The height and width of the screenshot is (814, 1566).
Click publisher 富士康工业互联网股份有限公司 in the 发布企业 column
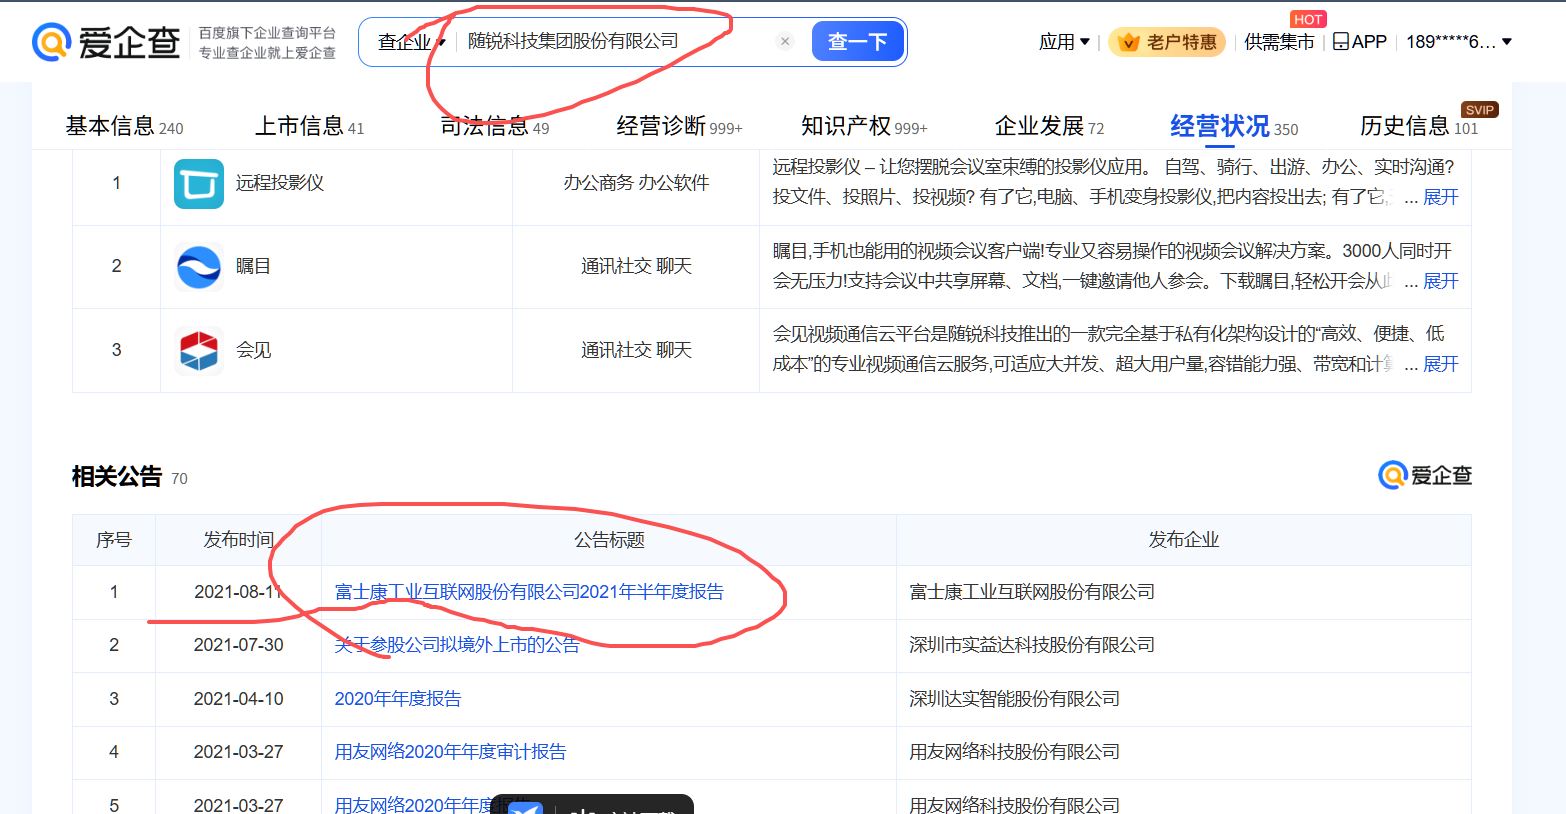(x=1032, y=592)
